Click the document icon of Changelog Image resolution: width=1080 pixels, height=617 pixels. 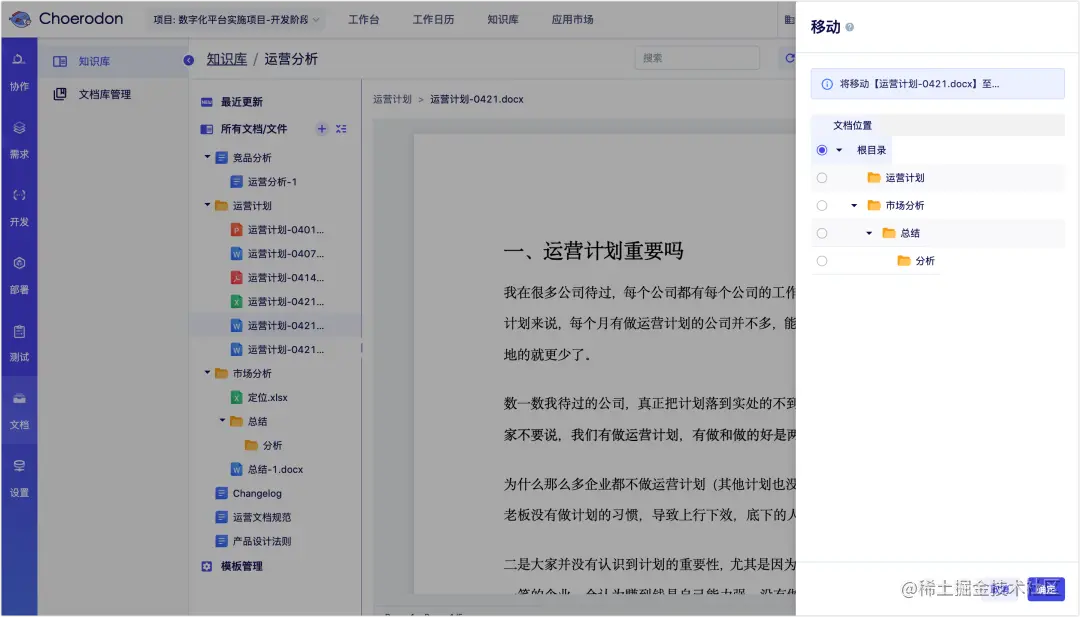tap(221, 493)
